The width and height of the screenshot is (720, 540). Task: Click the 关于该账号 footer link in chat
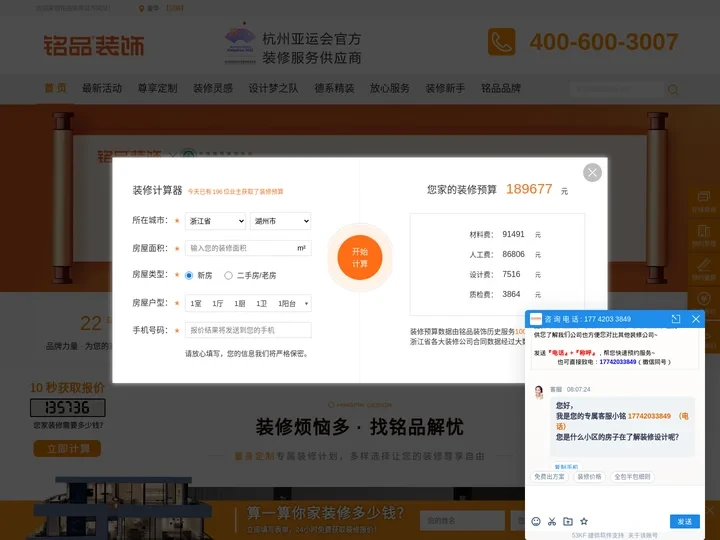click(x=643, y=535)
